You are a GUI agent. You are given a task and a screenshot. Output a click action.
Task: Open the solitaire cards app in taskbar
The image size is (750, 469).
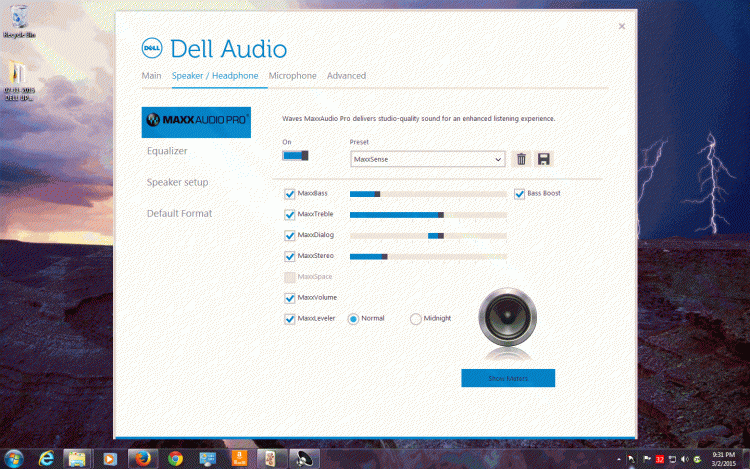pyautogui.click(x=271, y=459)
